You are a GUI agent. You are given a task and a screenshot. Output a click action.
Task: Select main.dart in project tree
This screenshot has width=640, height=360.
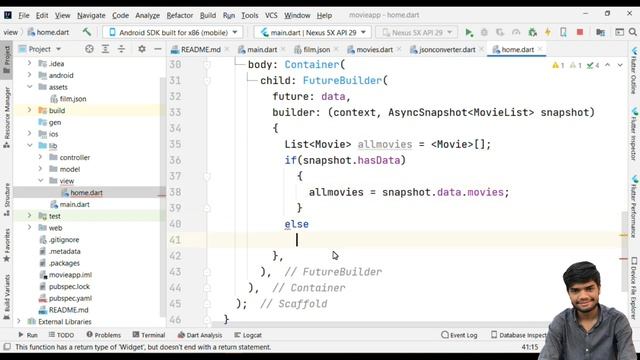click(74, 204)
